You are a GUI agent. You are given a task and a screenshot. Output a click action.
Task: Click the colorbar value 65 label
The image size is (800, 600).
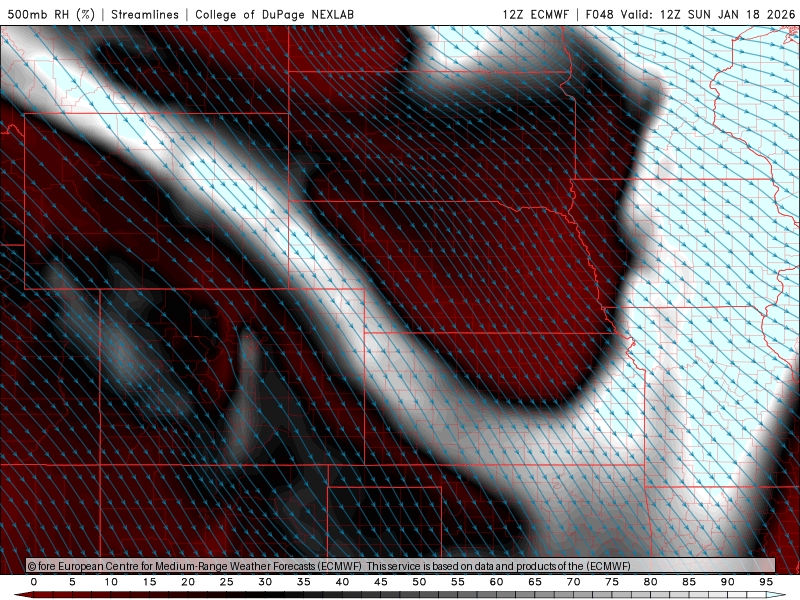click(x=535, y=582)
